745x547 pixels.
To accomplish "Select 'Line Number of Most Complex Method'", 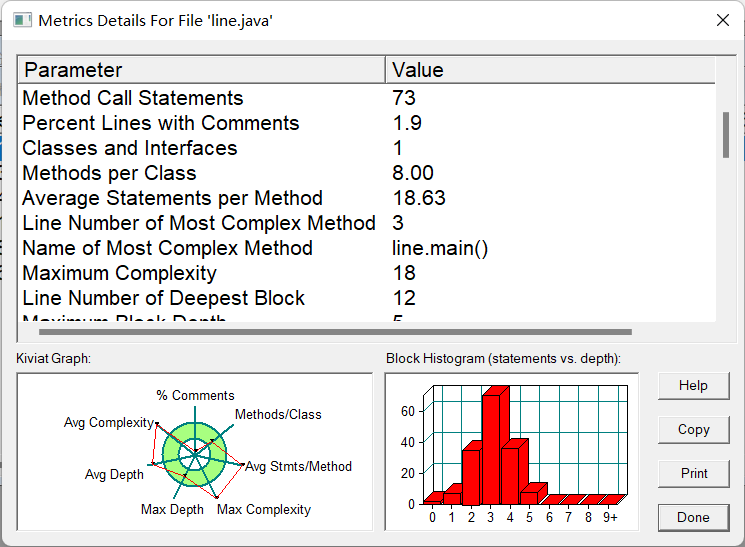I will click(x=367, y=223).
